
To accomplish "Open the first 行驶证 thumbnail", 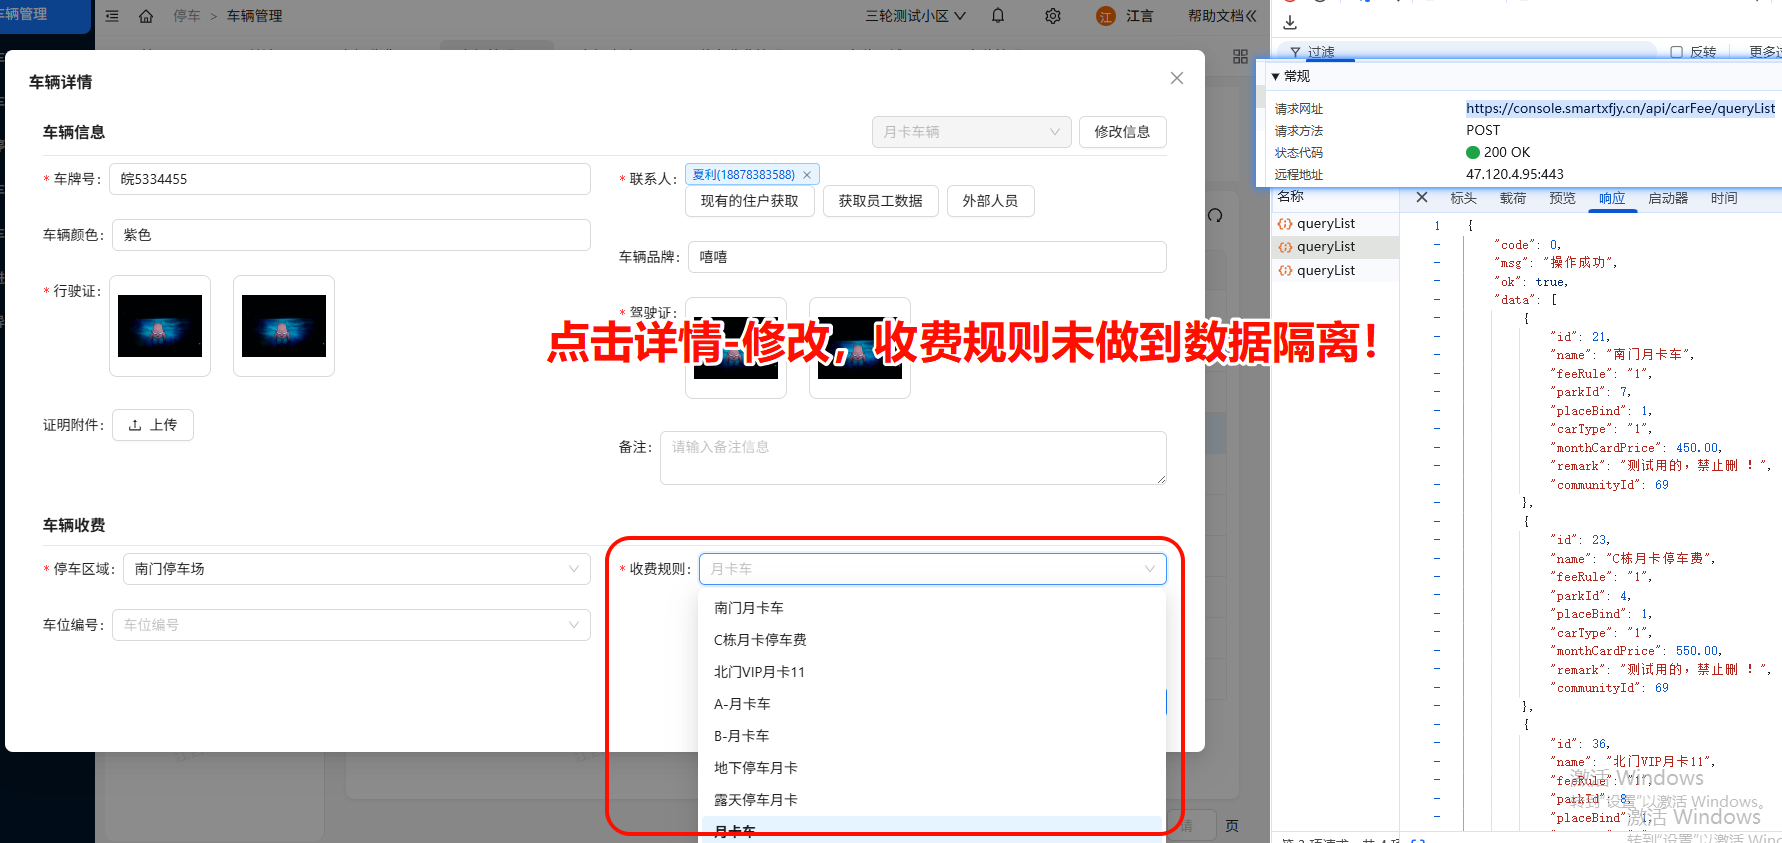I will click(160, 326).
